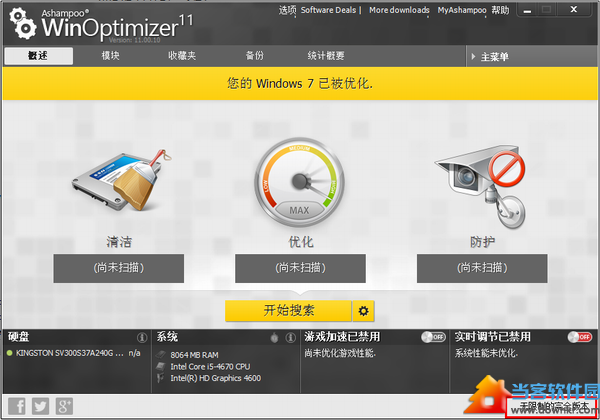Viewport: 600px width, 420px height.
Task: Open hard disk info icon in 硬盘 panel
Action: [142, 337]
